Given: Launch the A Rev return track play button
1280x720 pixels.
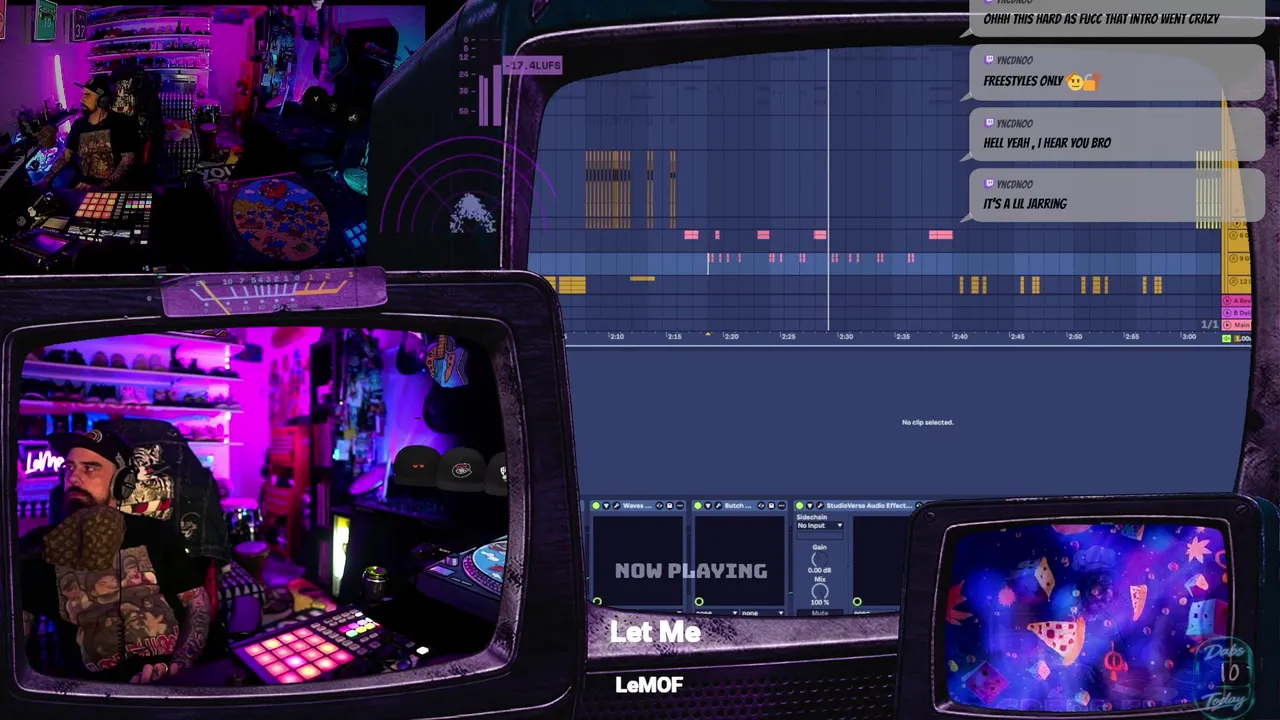Looking at the screenshot, I should tap(1227, 301).
